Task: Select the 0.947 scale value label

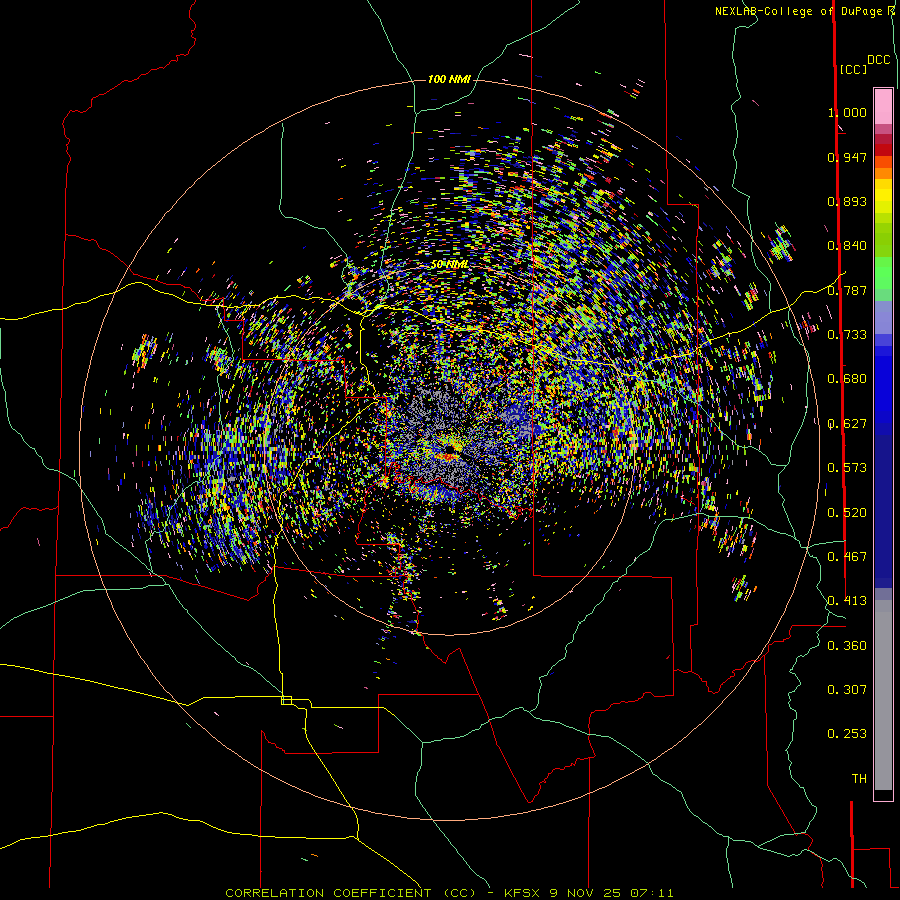Action: [x=847, y=157]
